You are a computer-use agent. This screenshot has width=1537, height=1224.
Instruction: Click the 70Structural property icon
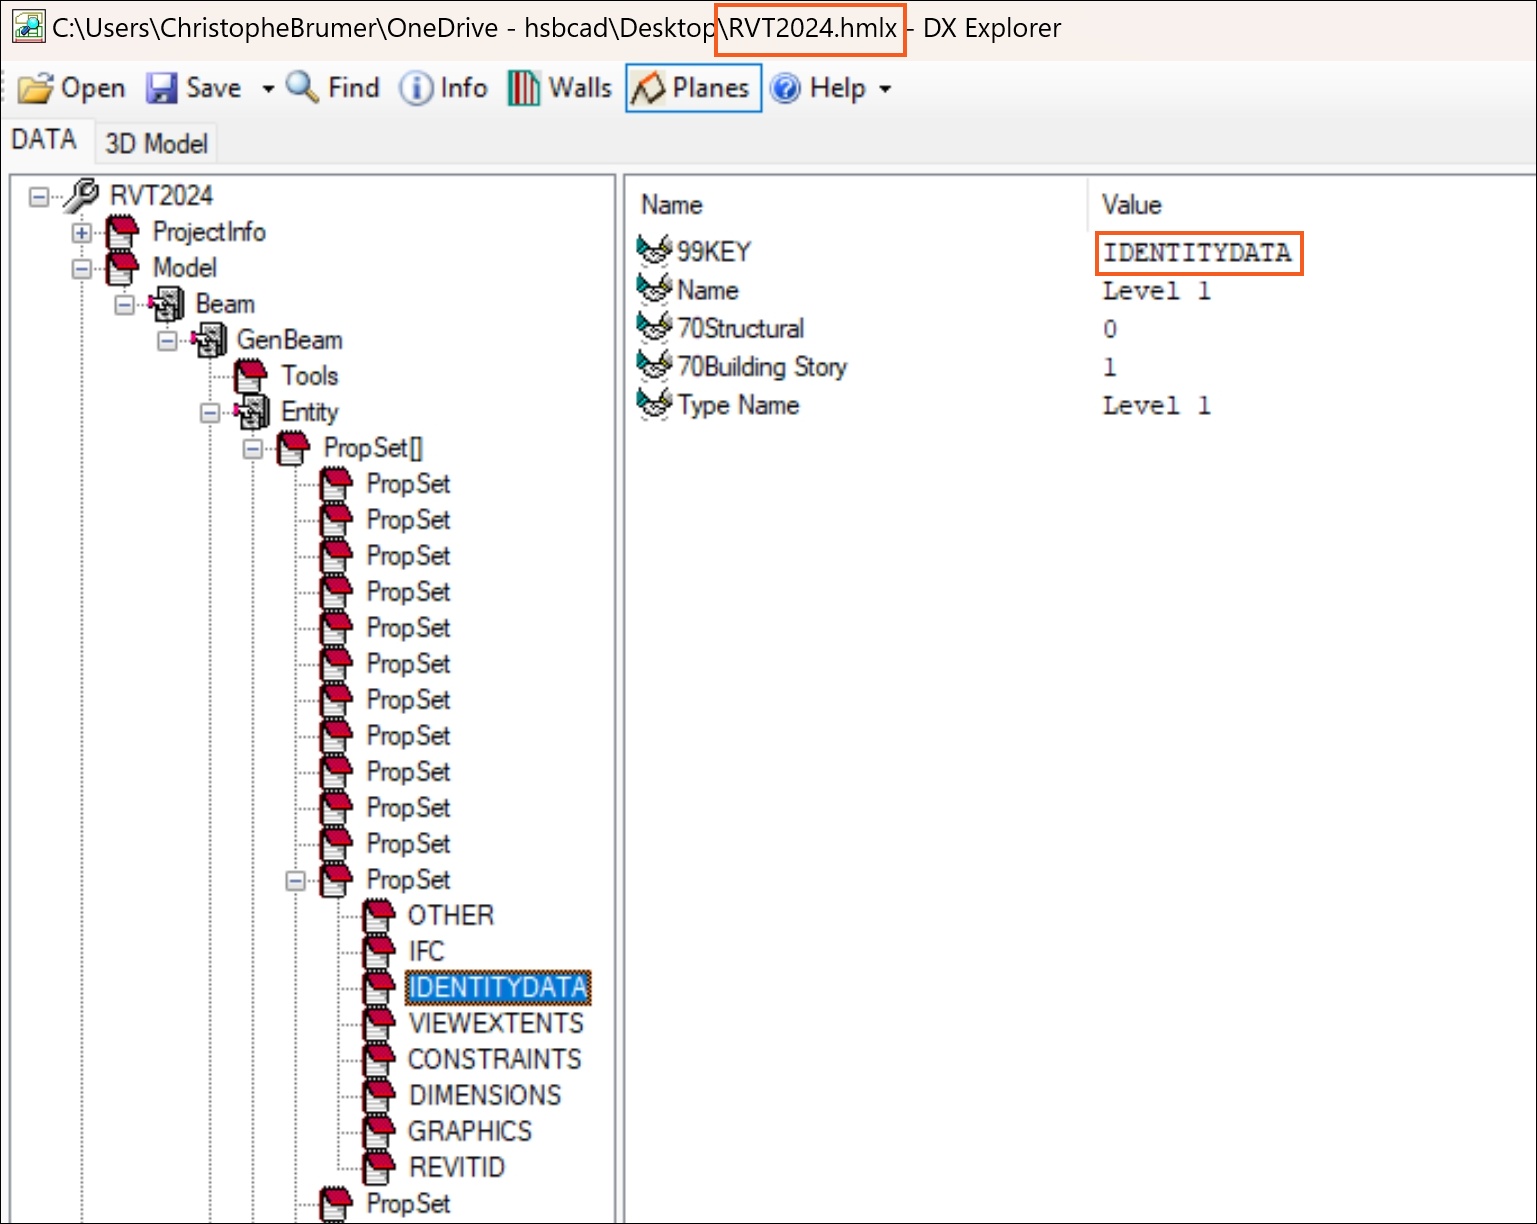(655, 327)
